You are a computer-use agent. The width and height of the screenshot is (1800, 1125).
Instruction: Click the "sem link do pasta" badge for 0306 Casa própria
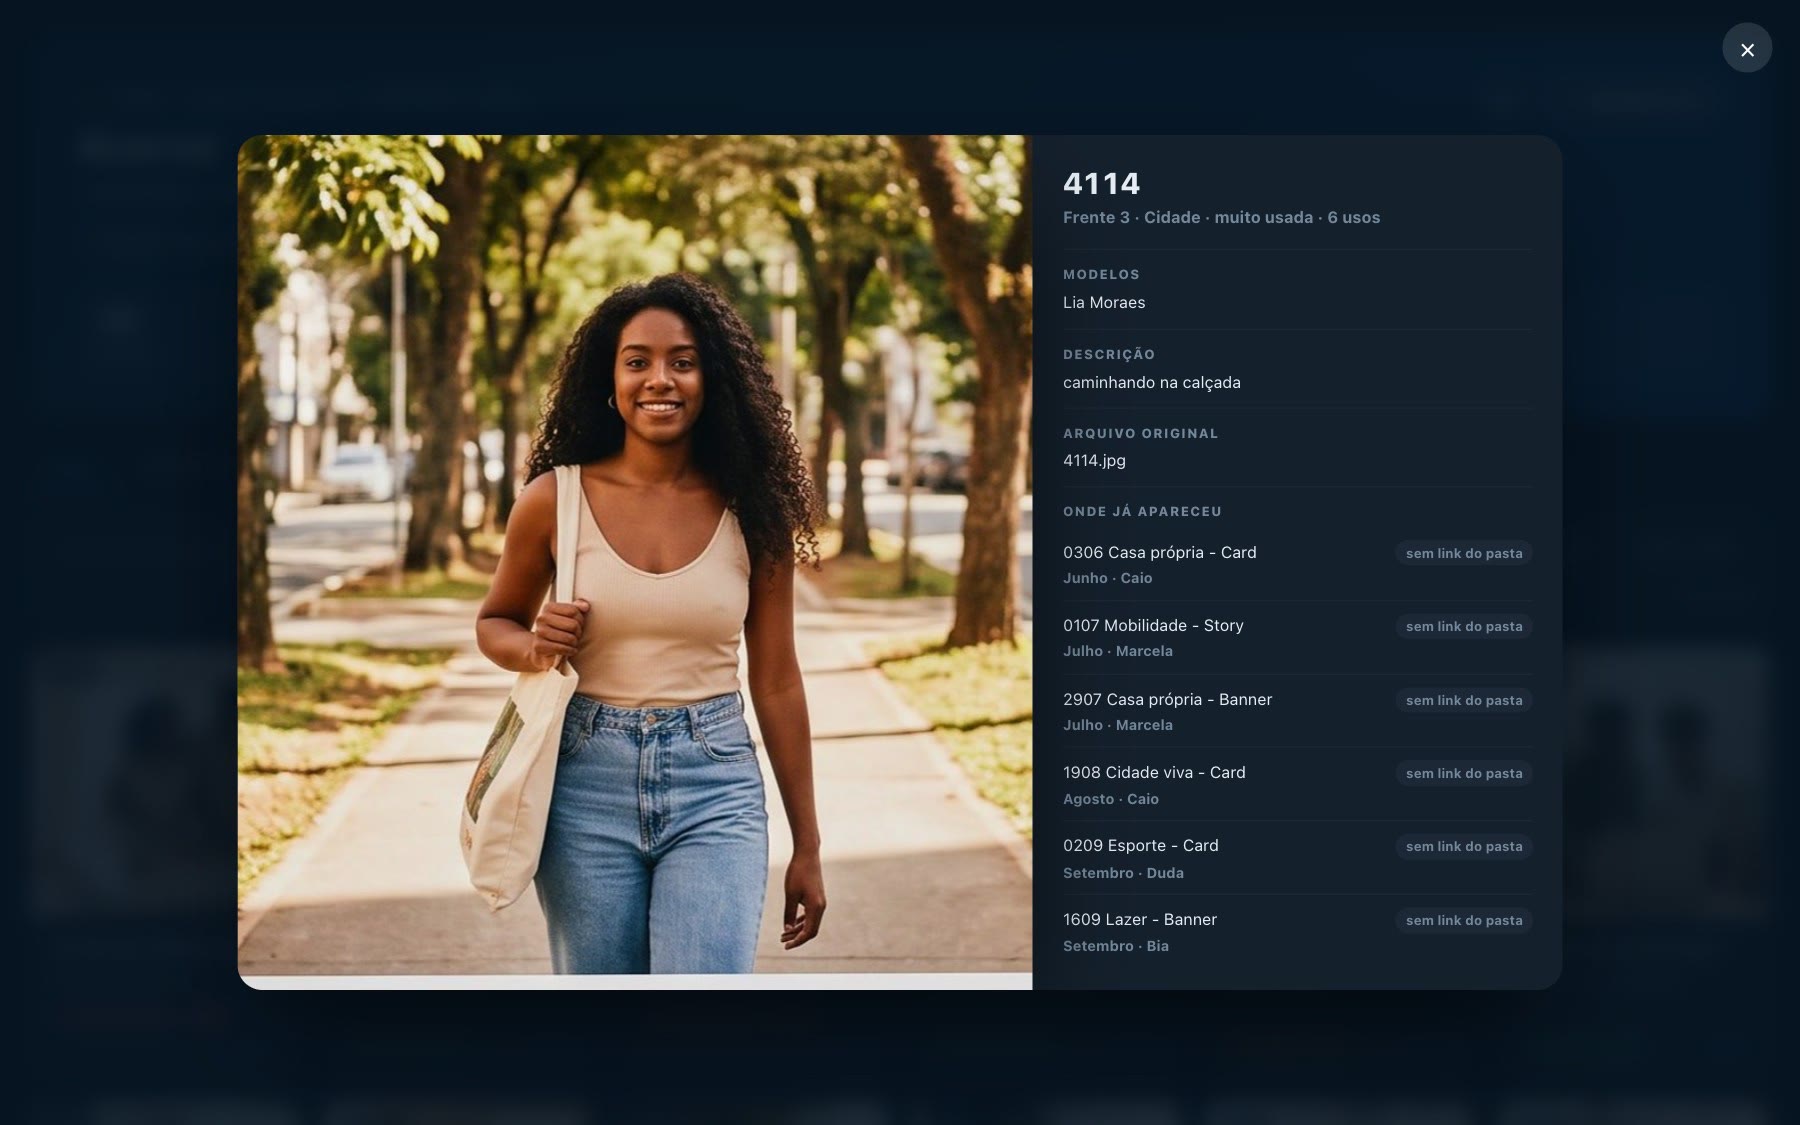click(1464, 553)
